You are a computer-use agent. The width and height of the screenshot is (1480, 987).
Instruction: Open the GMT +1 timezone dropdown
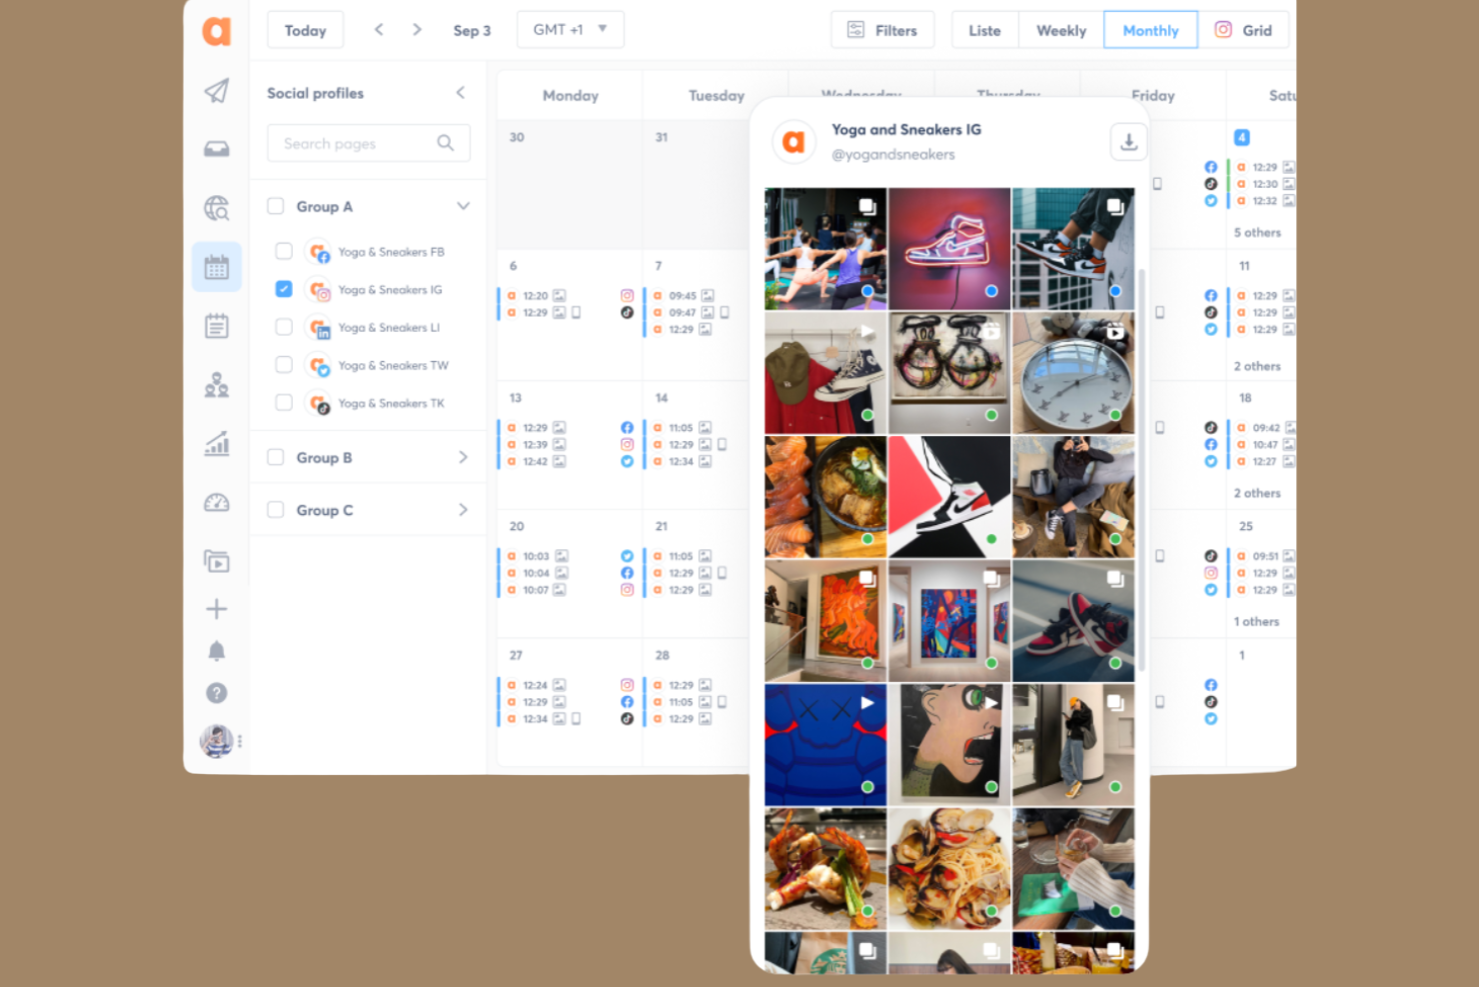pyautogui.click(x=570, y=30)
